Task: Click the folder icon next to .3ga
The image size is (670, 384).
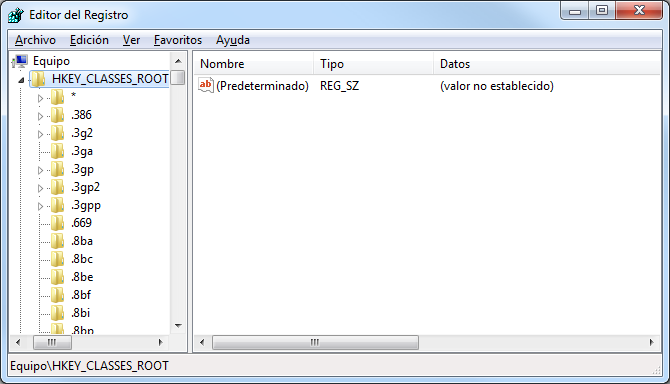Action: click(x=57, y=151)
